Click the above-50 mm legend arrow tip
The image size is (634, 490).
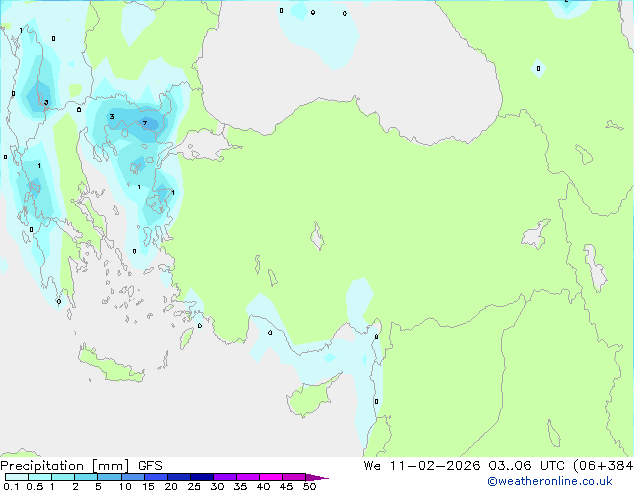317,477
